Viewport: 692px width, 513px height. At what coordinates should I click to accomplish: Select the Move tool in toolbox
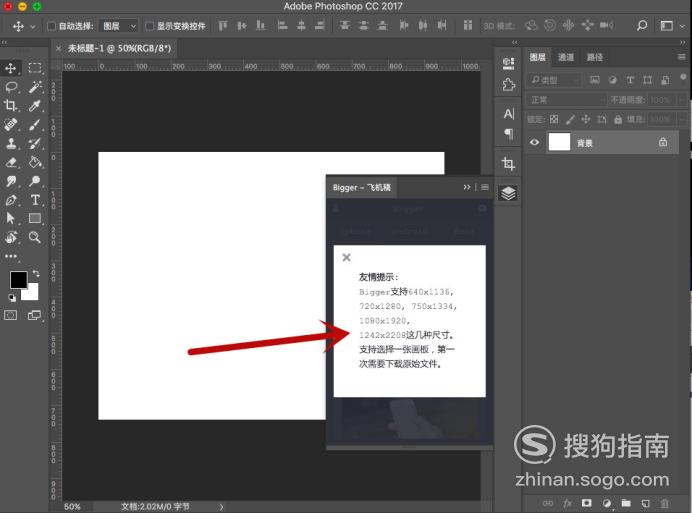[x=11, y=68]
